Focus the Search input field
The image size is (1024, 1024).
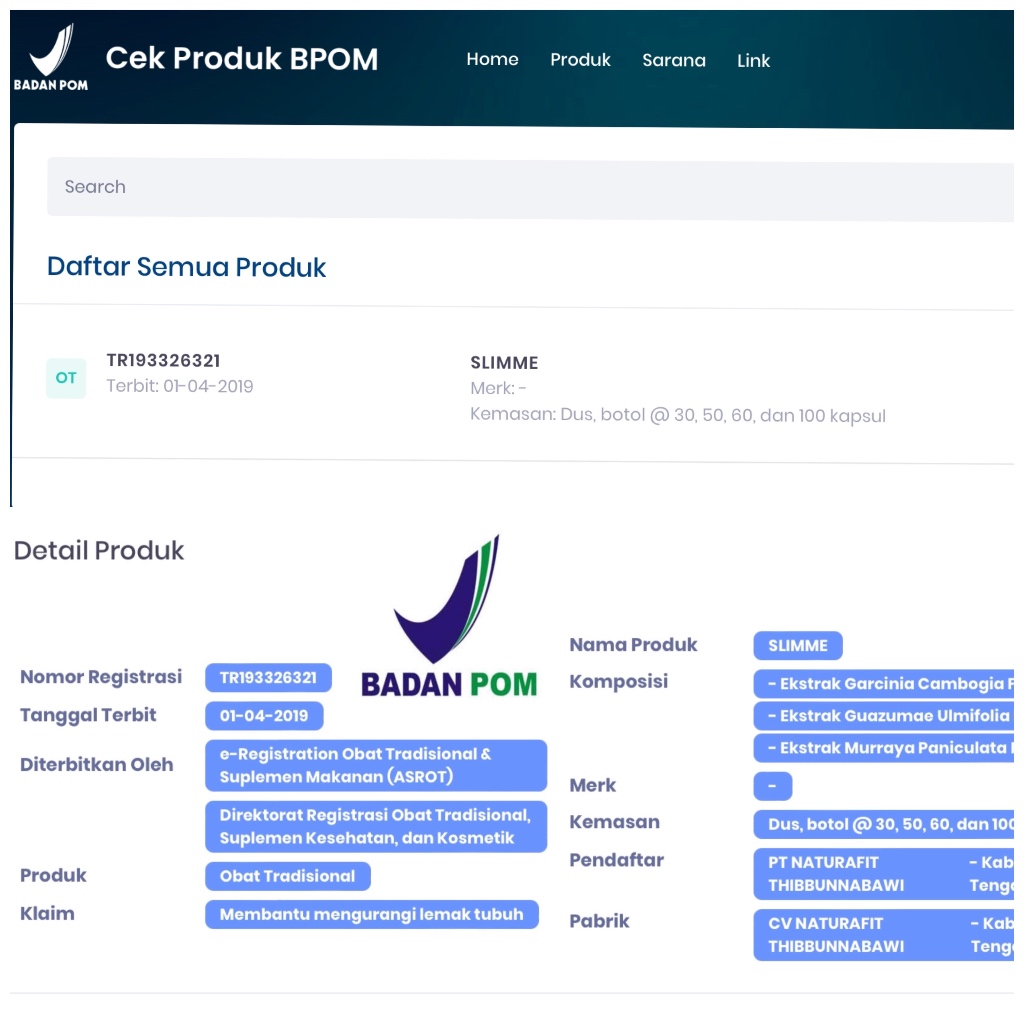point(530,187)
